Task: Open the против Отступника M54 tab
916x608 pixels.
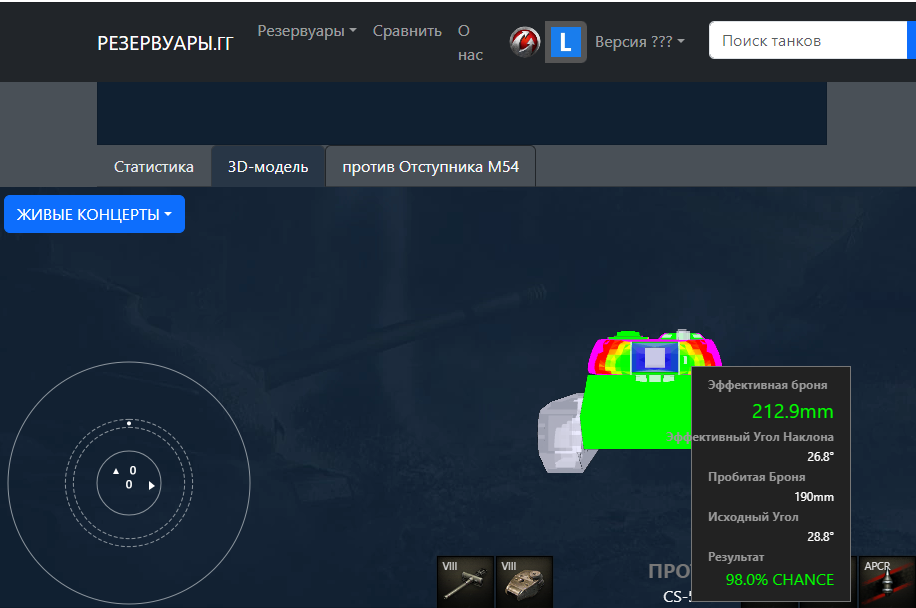Action: [x=430, y=167]
